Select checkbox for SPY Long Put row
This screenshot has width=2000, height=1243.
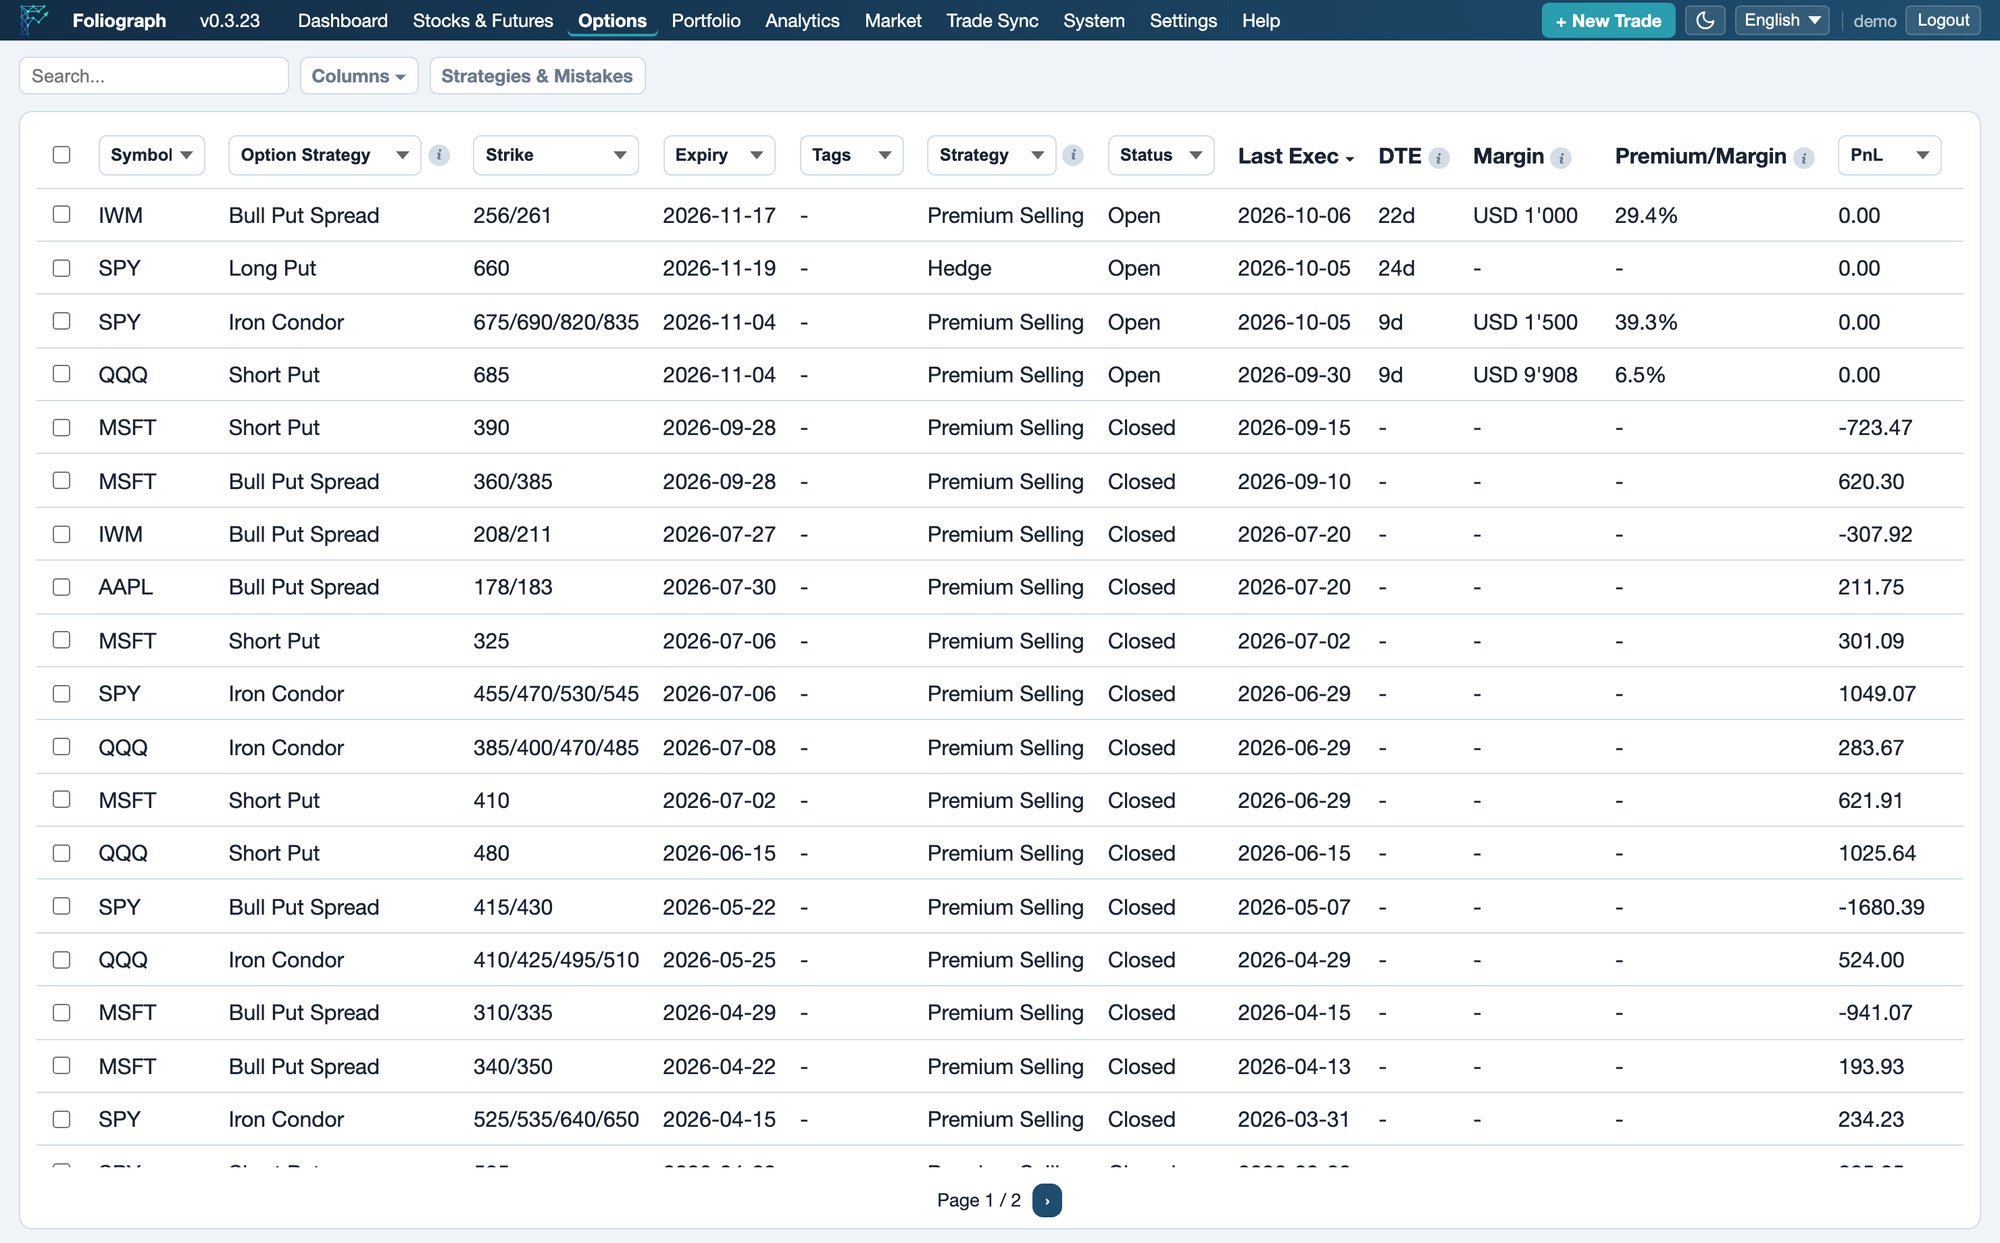[x=61, y=268]
